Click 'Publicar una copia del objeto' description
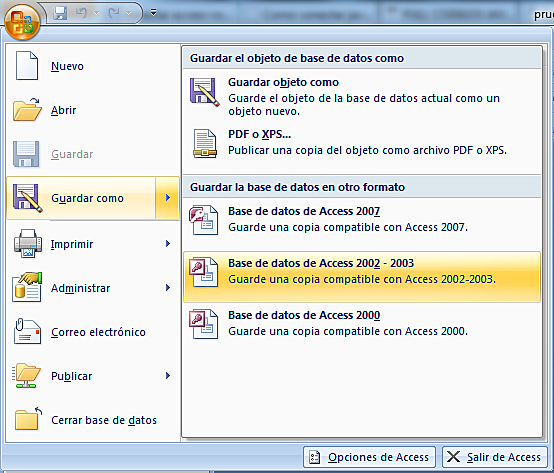The height and width of the screenshot is (473, 554). (x=367, y=150)
